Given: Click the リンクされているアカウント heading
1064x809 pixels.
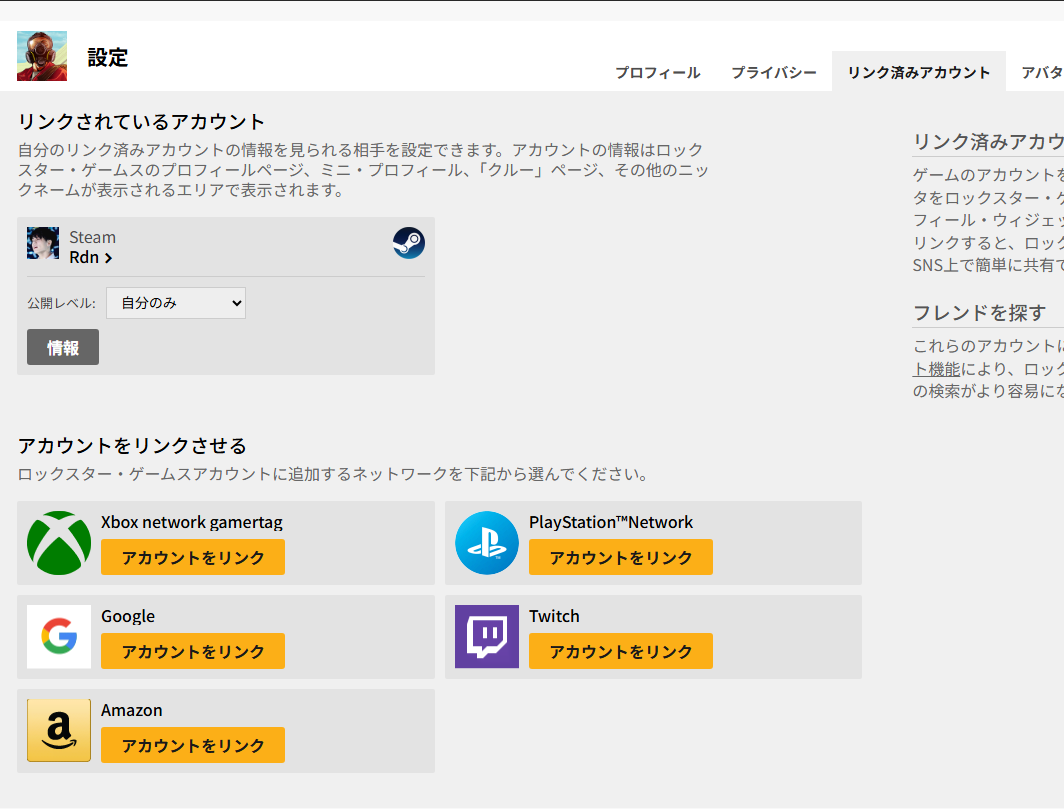Looking at the screenshot, I should coord(141,122).
